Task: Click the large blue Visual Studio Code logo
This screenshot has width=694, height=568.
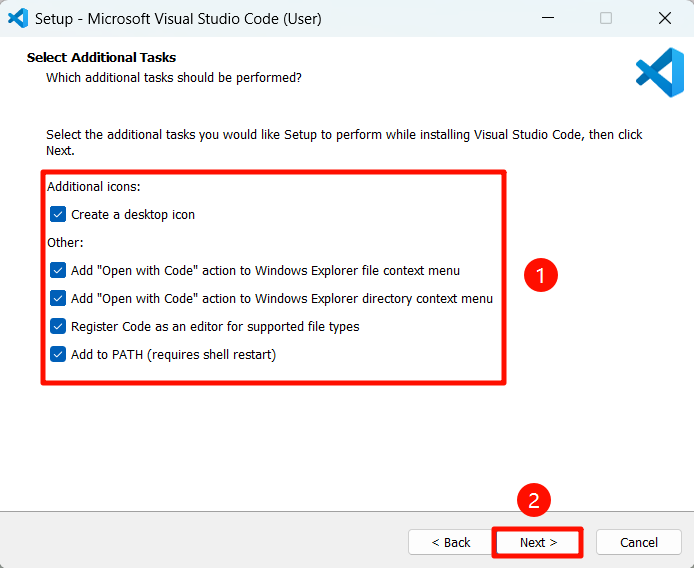Action: point(659,72)
